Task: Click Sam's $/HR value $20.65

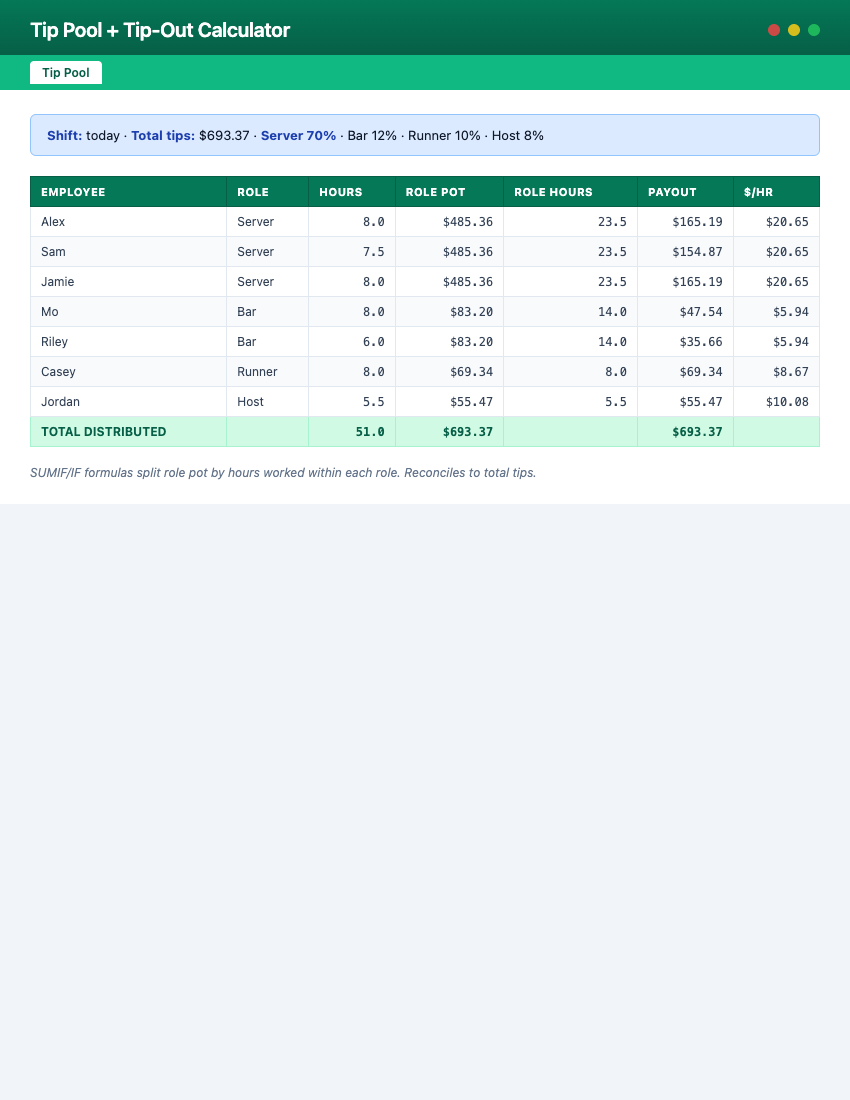Action: coord(776,252)
